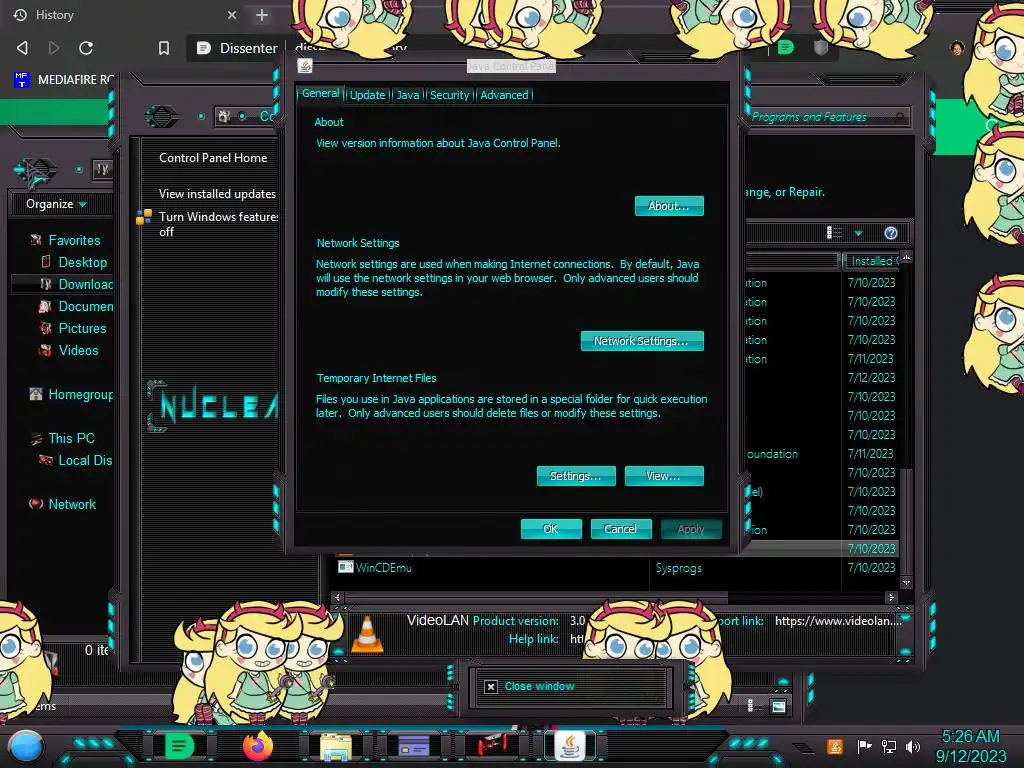1024x768 pixels.
Task: Open Network Settings... dialog
Action: pos(642,340)
